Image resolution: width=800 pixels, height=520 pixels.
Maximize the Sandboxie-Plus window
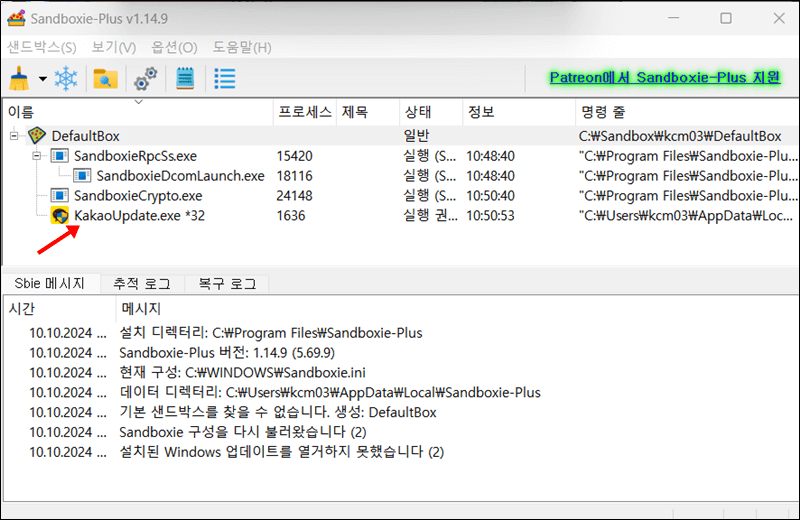point(726,18)
